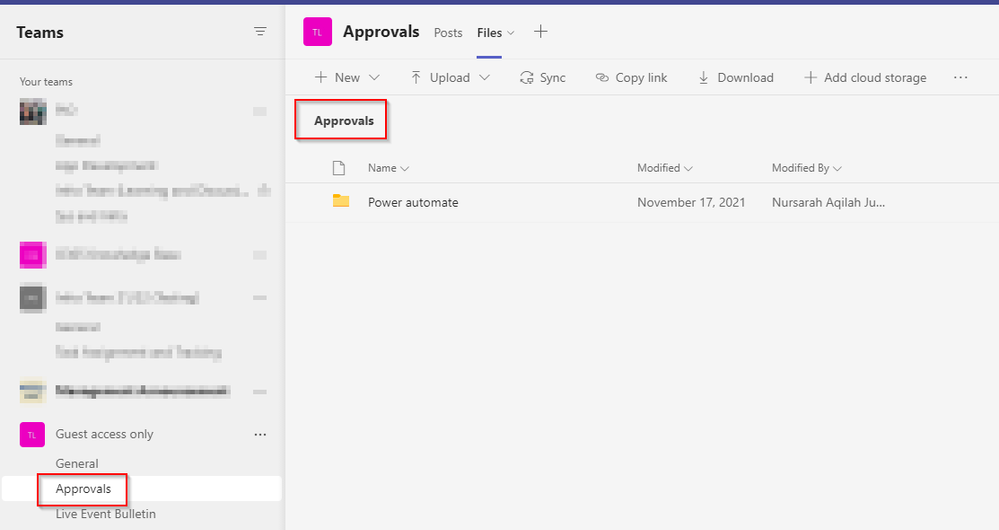
Task: Click the Power automate folder icon
Action: click(x=341, y=201)
